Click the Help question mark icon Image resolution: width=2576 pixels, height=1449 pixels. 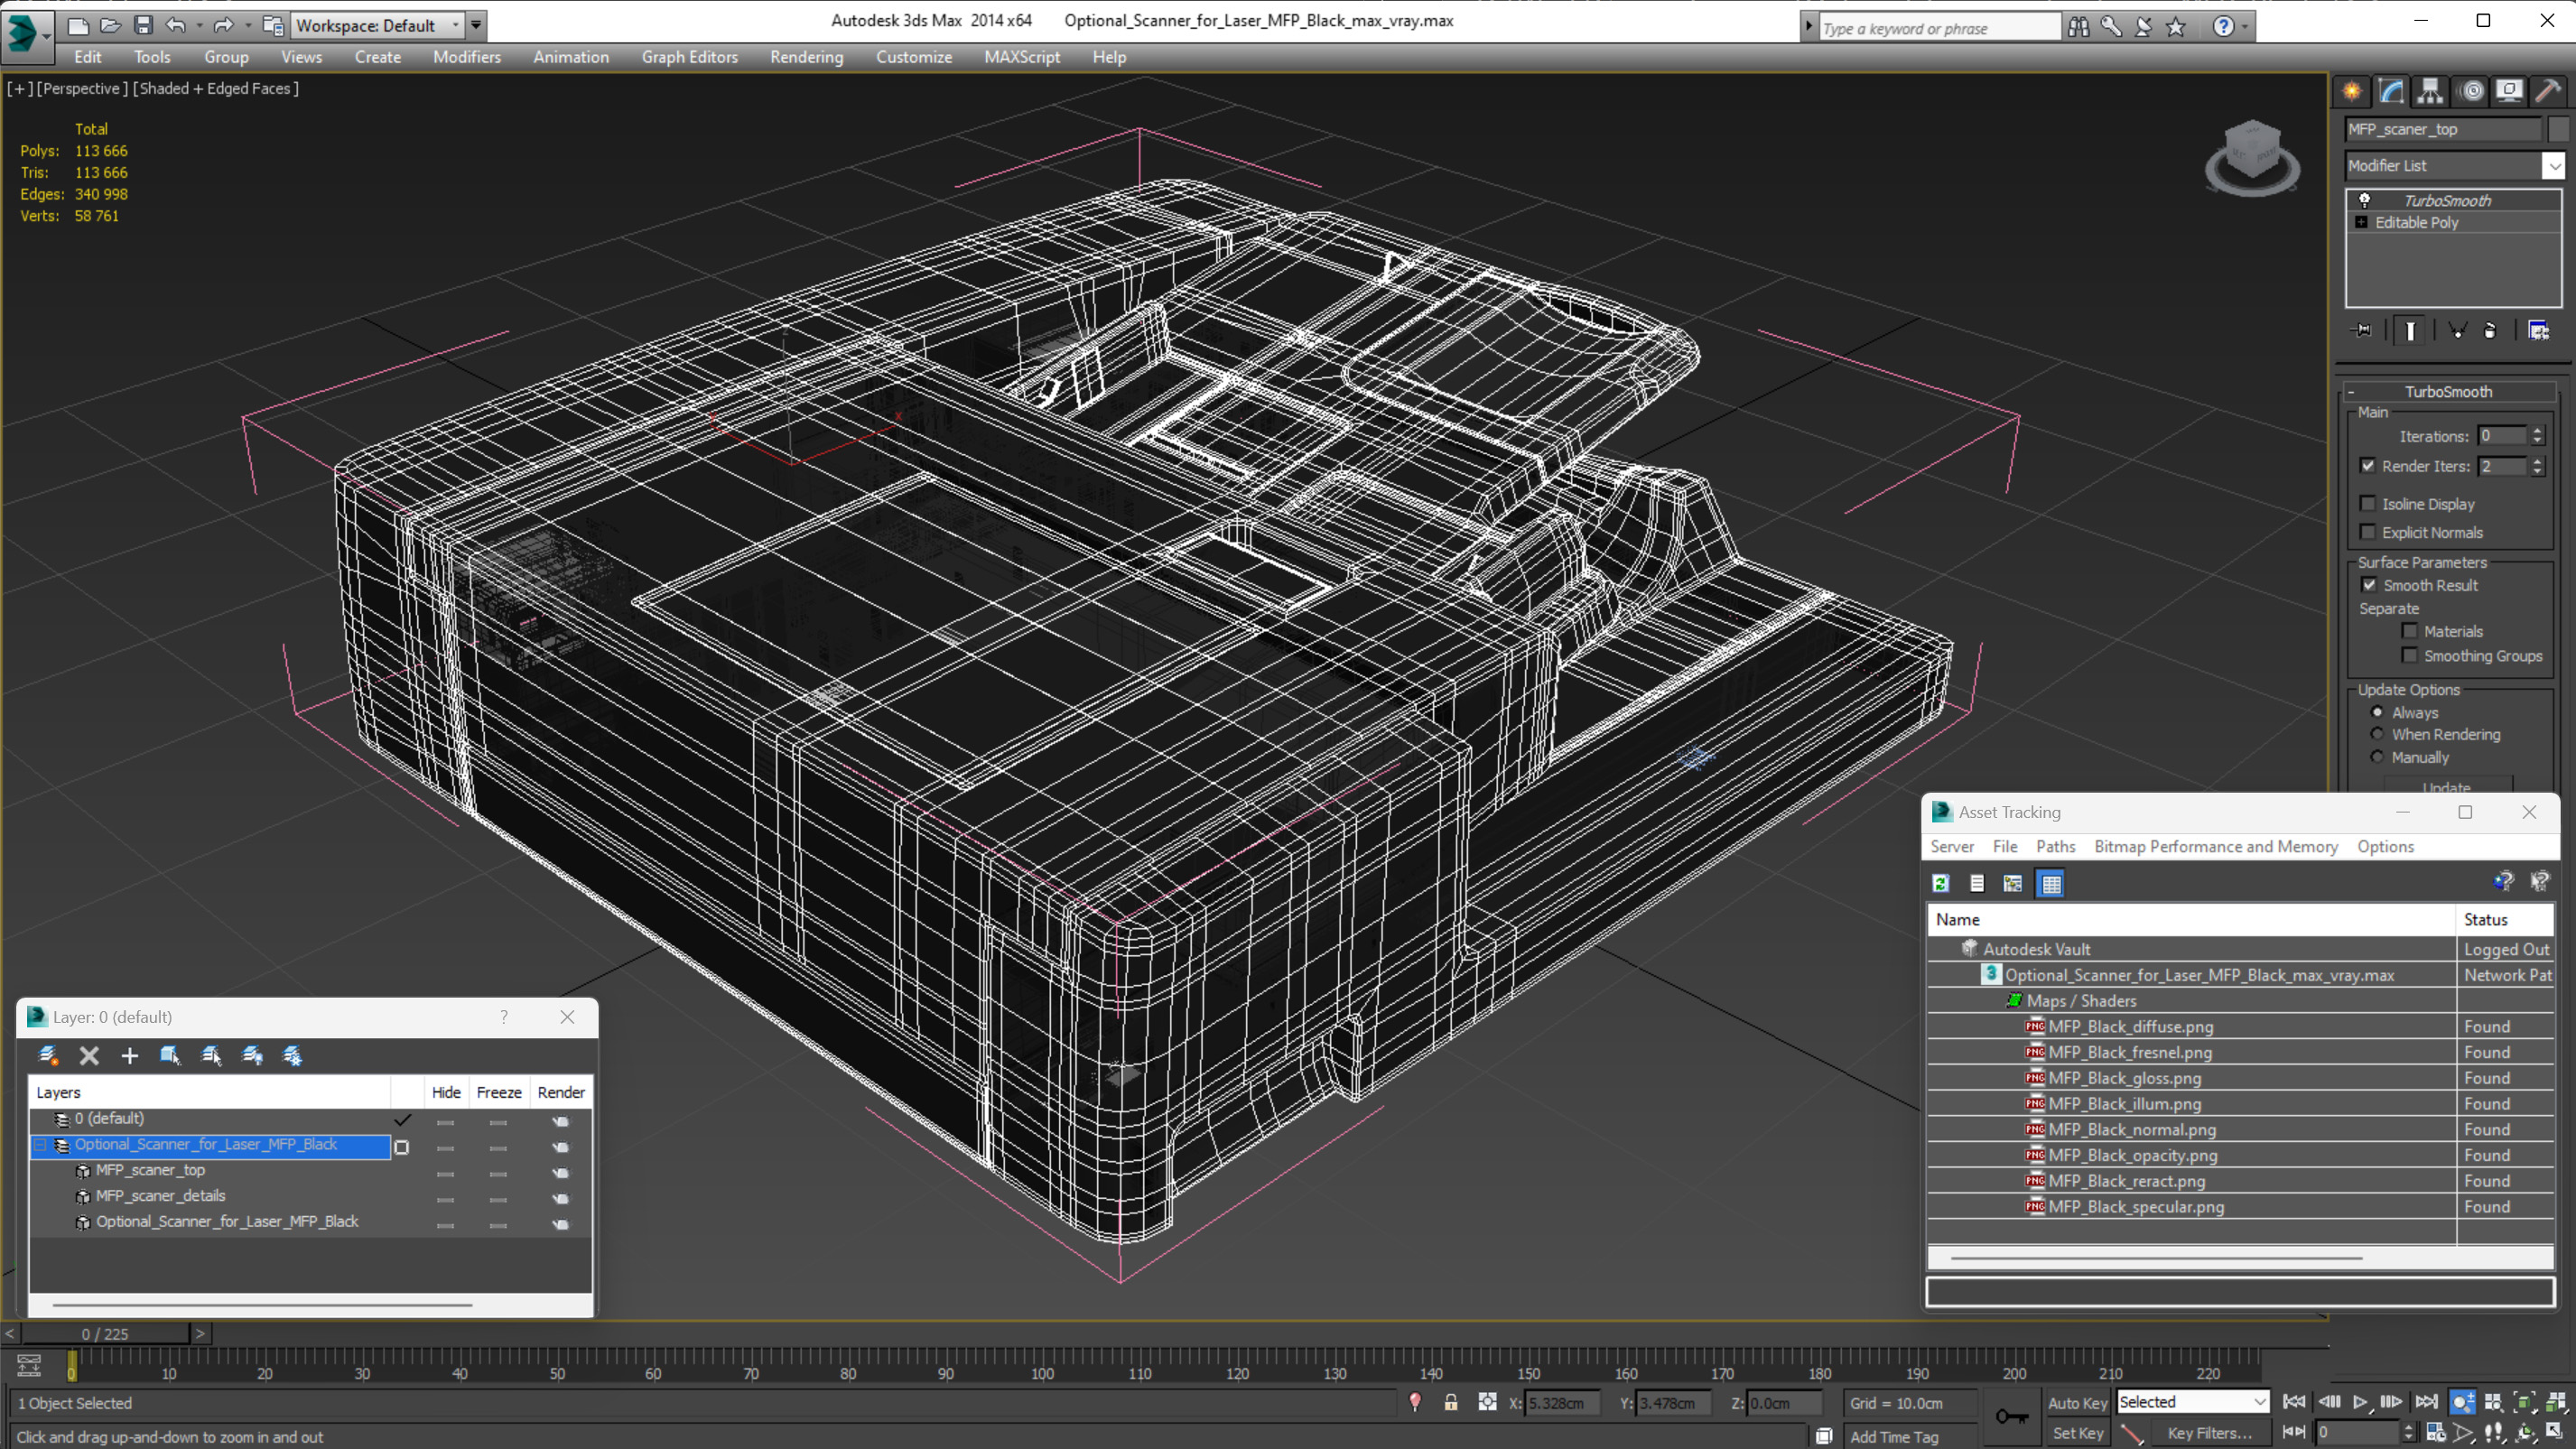pos(2222,27)
